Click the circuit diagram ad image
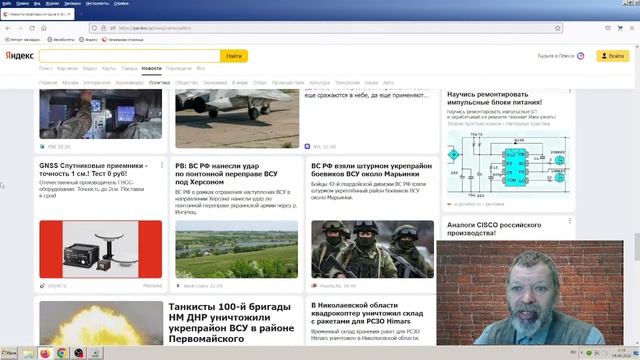Viewport: 640px width, 360px height. pos(508,164)
